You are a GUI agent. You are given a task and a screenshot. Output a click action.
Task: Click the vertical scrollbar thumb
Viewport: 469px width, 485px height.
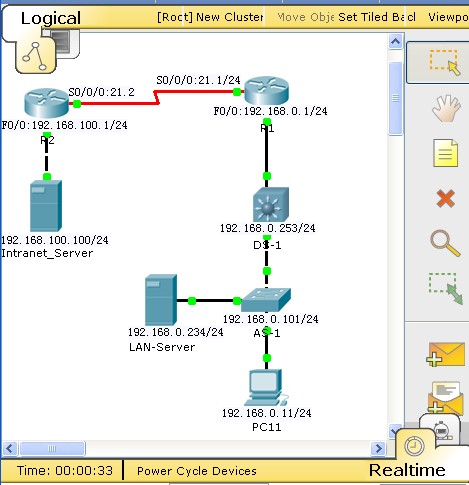(395, 98)
